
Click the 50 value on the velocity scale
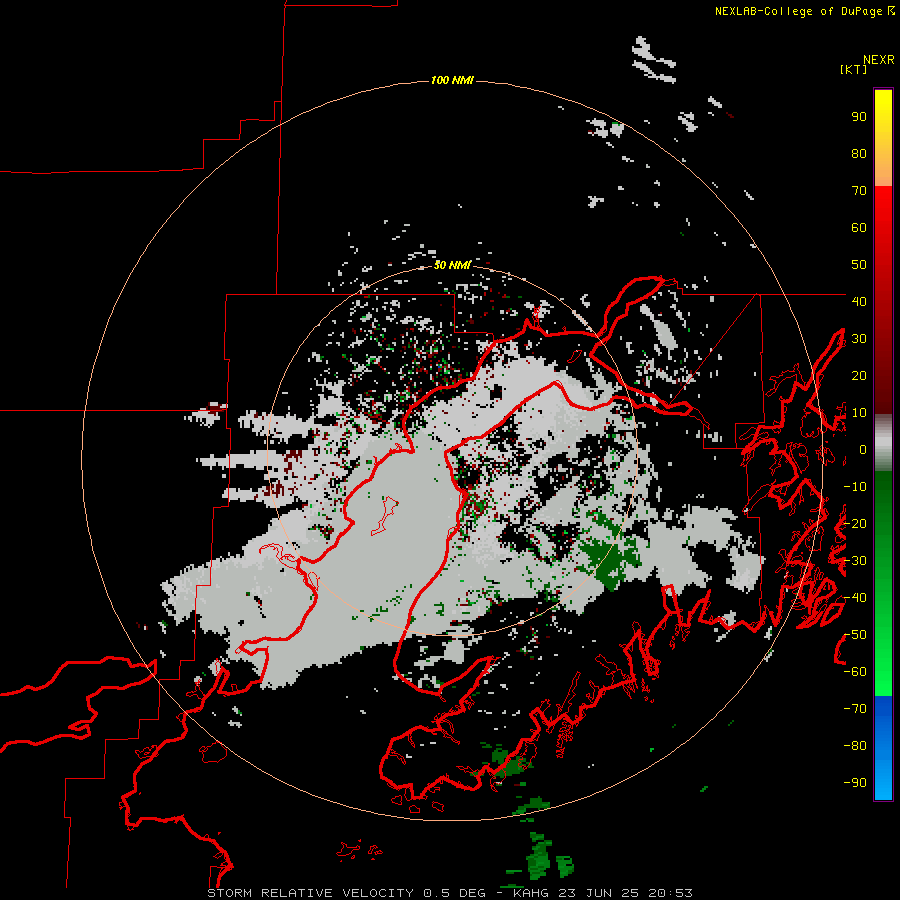coord(859,265)
